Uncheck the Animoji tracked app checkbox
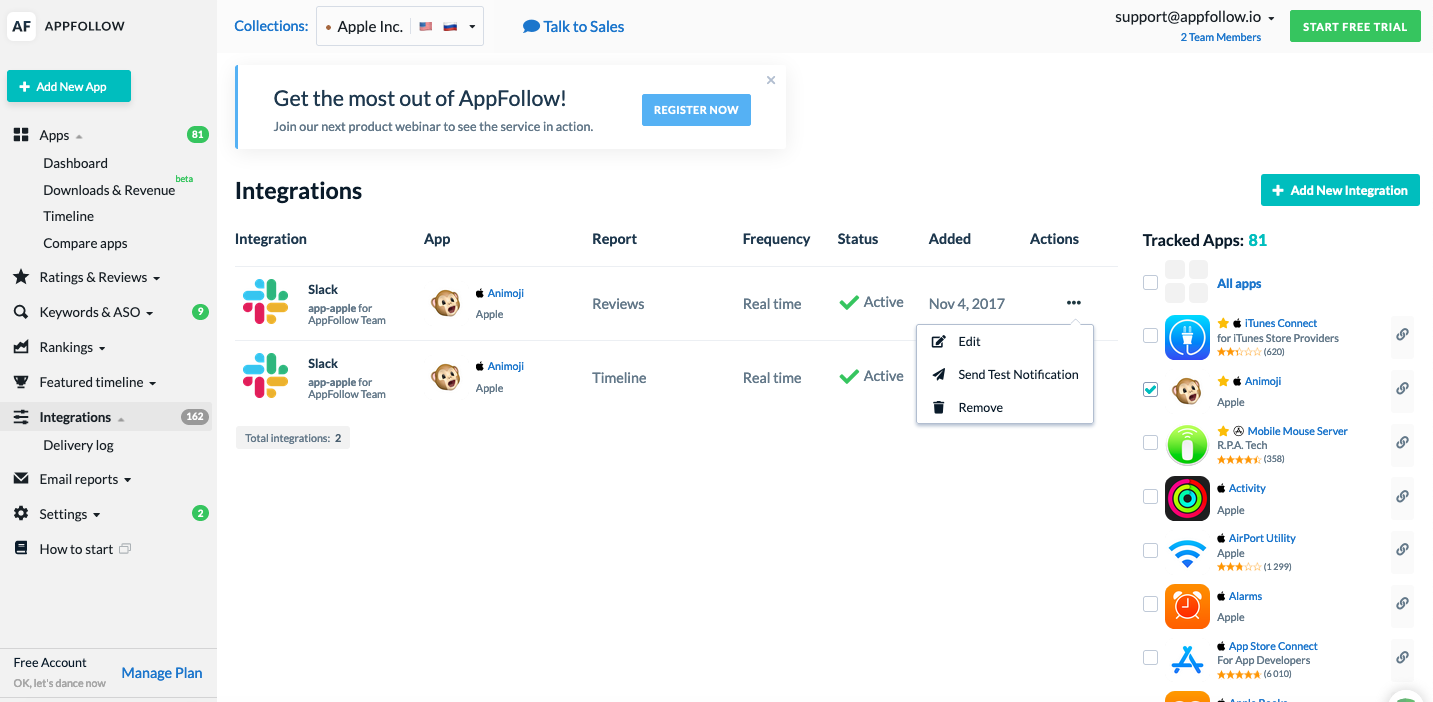This screenshot has height=702, width=1433. 1150,389
